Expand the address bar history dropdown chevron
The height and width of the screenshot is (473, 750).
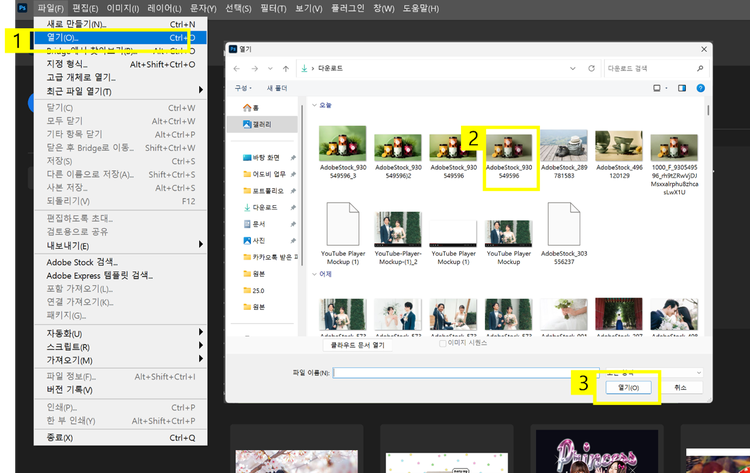pyautogui.click(x=573, y=68)
